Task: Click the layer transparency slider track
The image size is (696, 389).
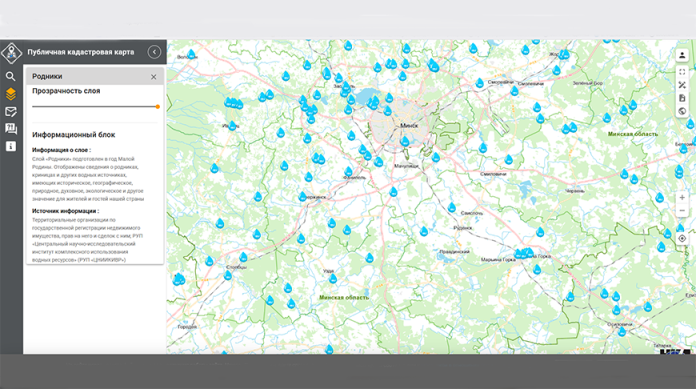Action: [x=95, y=107]
